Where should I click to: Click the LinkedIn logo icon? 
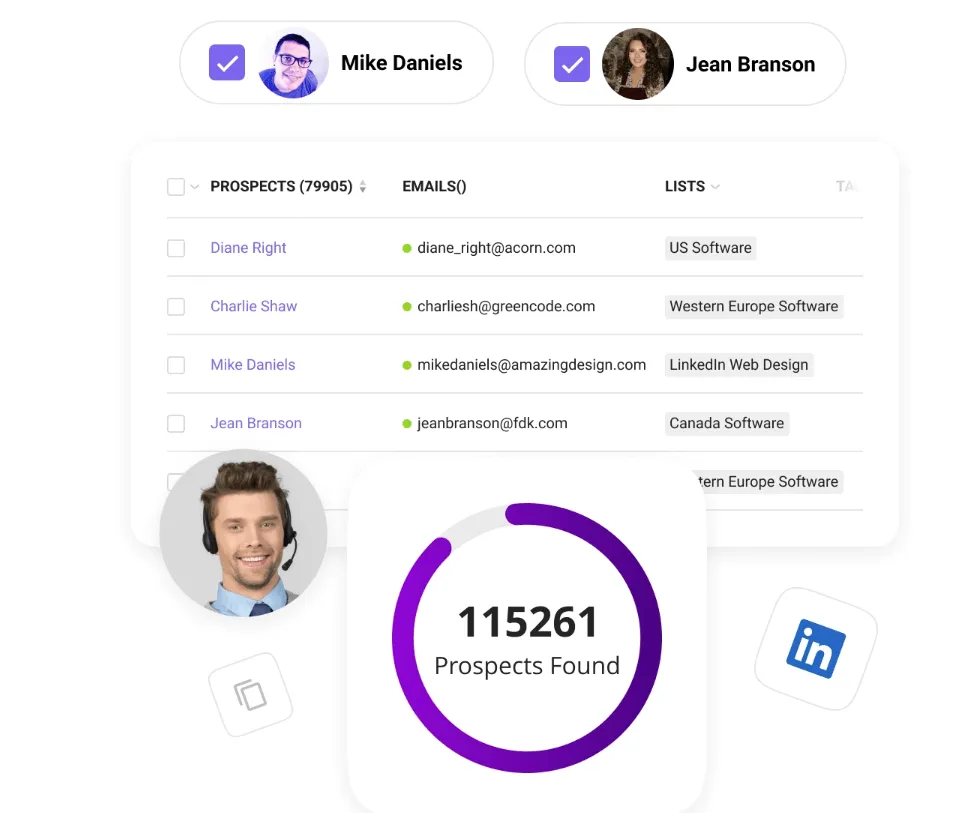tap(816, 649)
